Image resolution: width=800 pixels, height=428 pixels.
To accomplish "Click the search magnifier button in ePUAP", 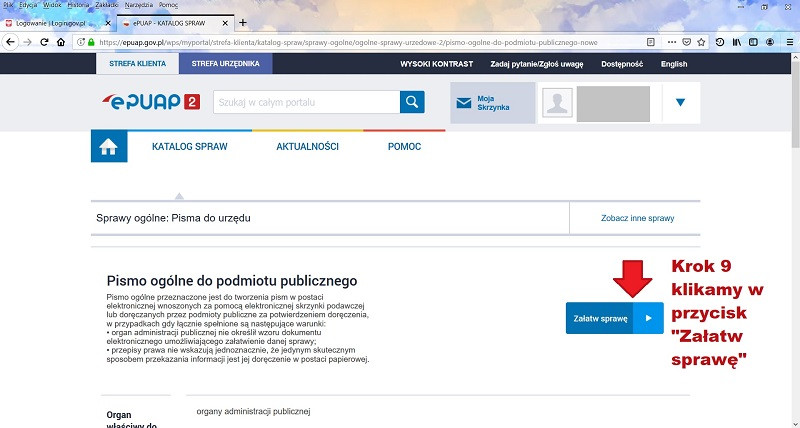I will click(x=412, y=103).
